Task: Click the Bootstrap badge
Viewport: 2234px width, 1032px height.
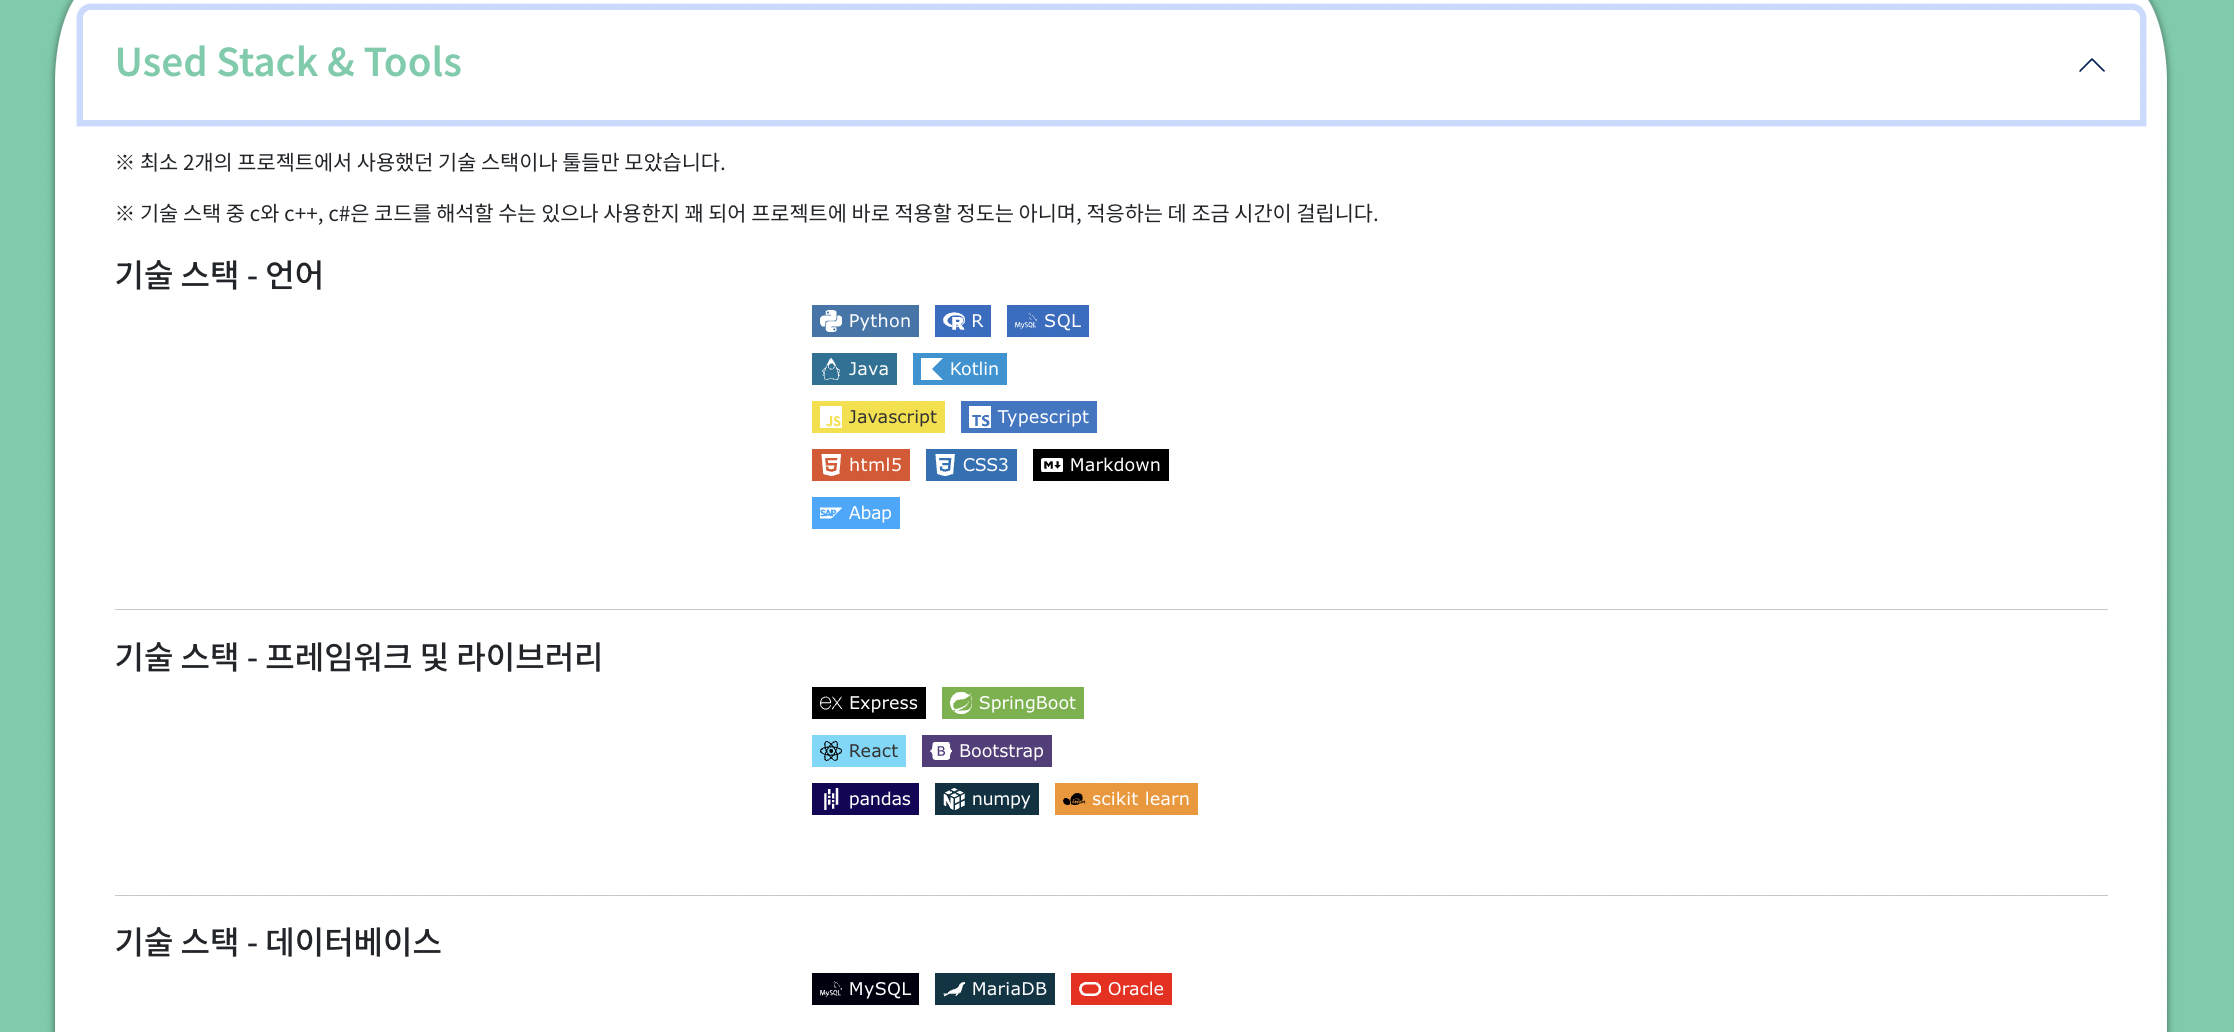Action: click(x=987, y=751)
